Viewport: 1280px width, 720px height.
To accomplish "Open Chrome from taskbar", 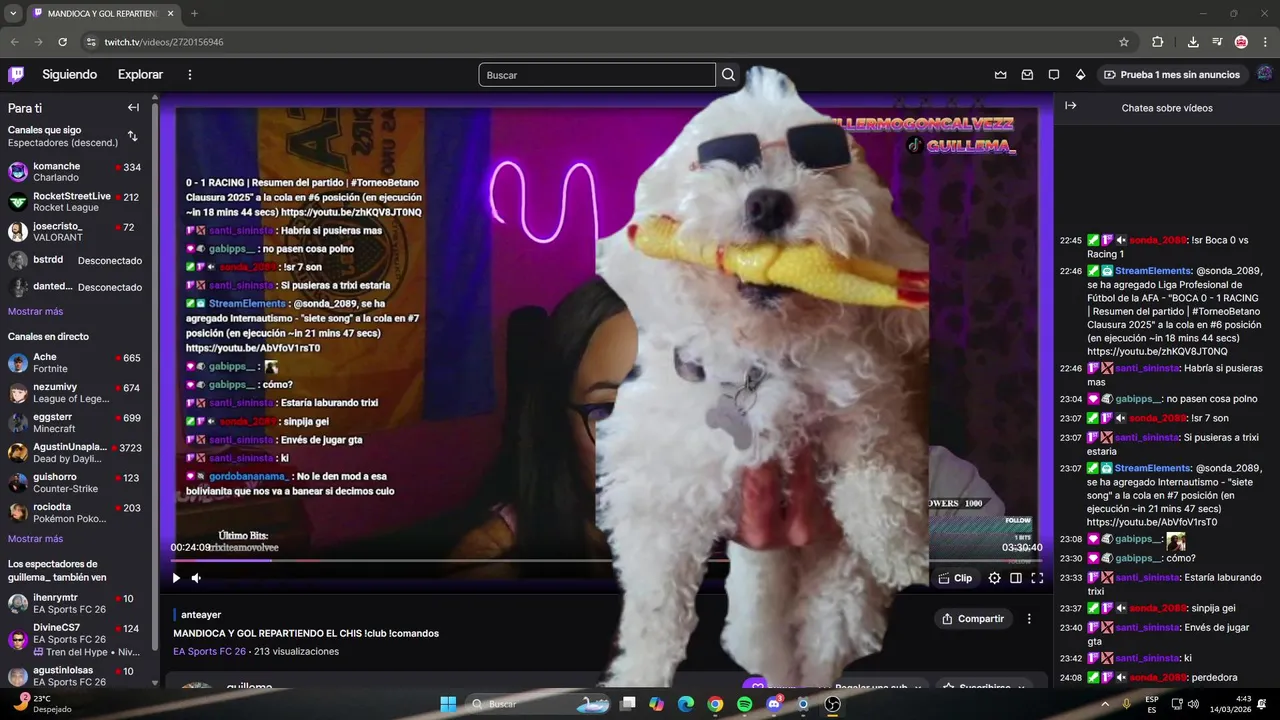I will point(715,704).
